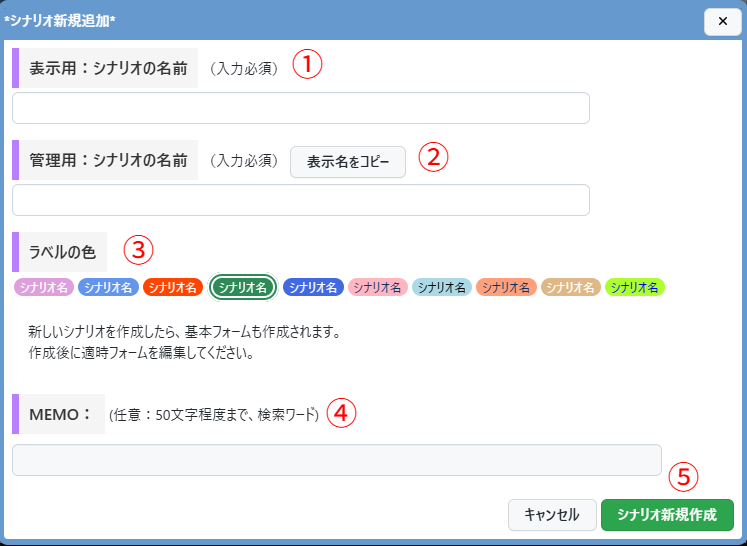The width and height of the screenshot is (747, 546).
Task: Pick the pink シナリオ名 label color
Action: [x=378, y=287]
